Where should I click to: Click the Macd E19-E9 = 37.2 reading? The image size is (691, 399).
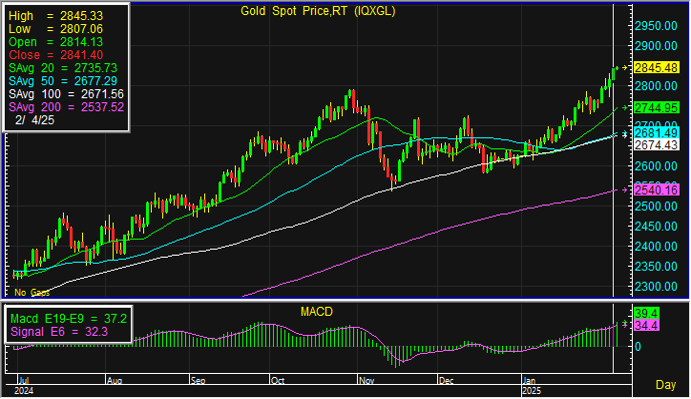pyautogui.click(x=69, y=319)
